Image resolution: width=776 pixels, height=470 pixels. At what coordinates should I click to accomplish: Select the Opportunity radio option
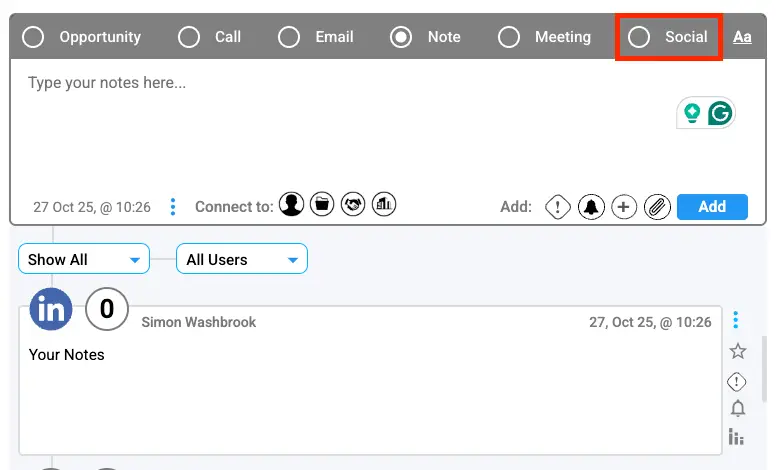pyautogui.click(x=33, y=37)
